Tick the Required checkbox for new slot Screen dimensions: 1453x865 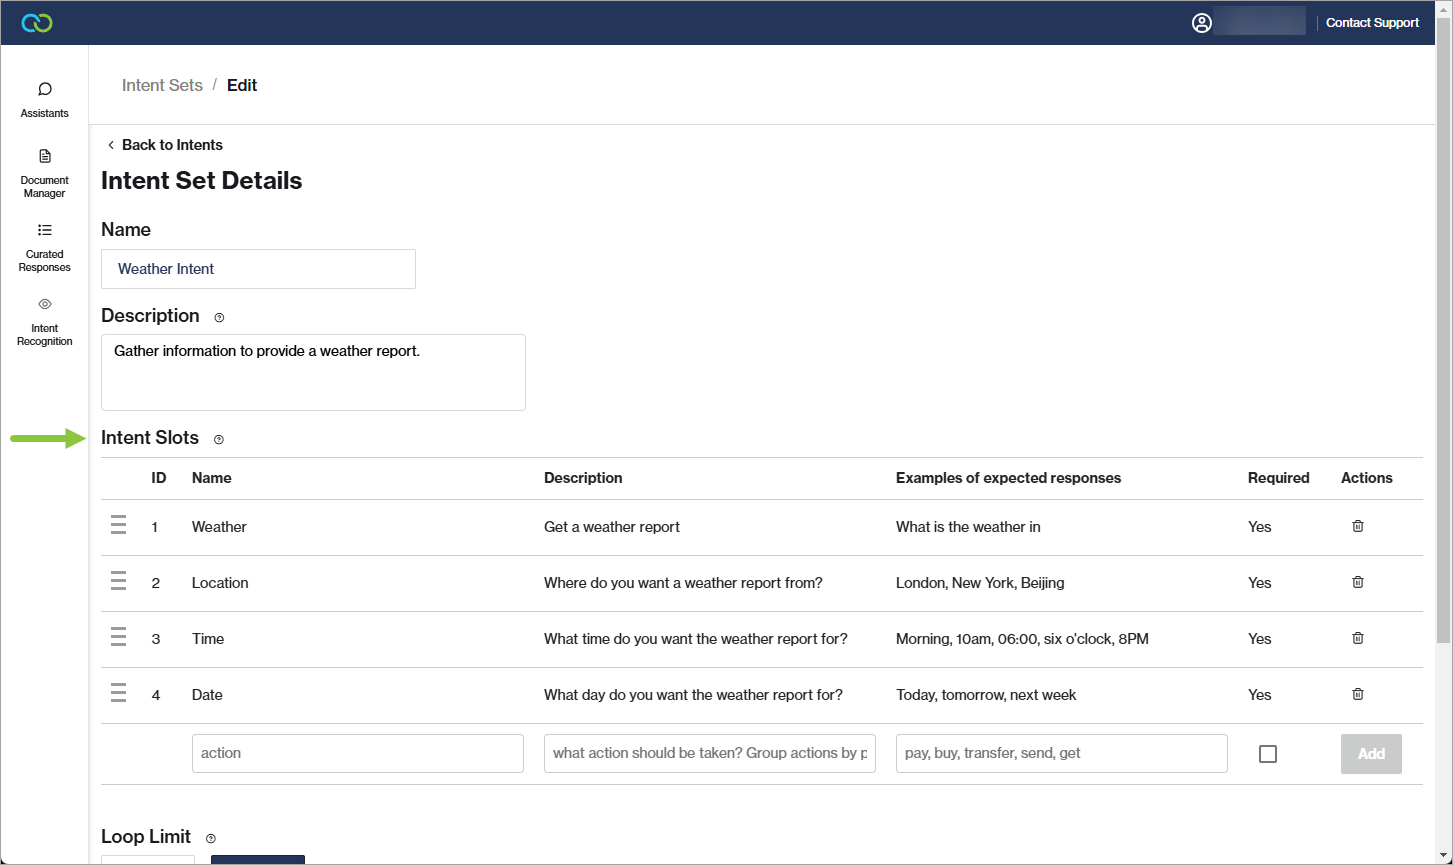click(1267, 754)
